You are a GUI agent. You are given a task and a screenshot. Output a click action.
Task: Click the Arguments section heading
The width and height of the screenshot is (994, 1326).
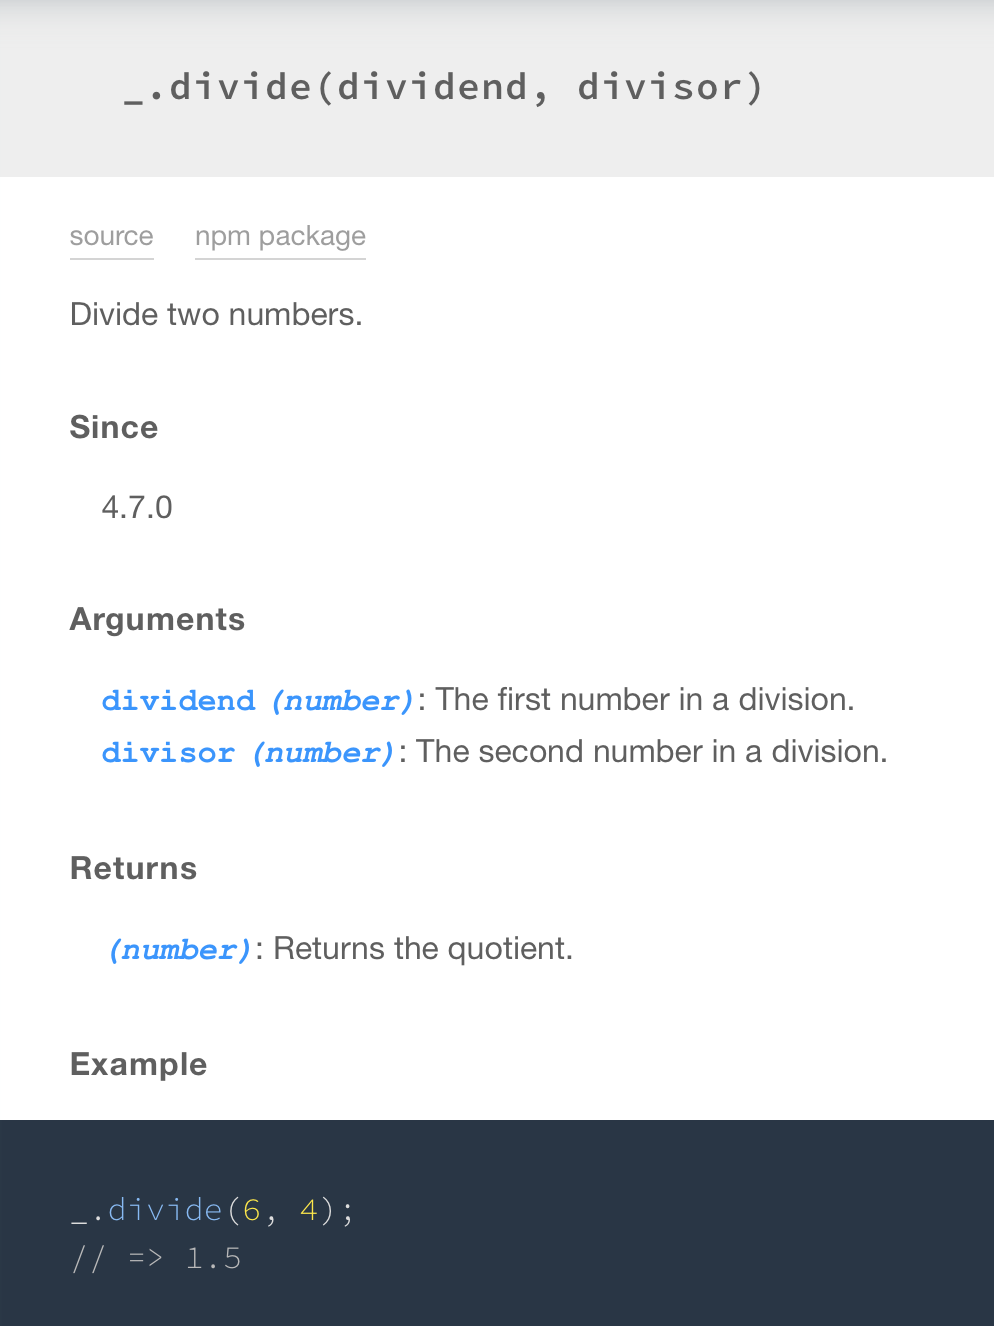(x=157, y=619)
